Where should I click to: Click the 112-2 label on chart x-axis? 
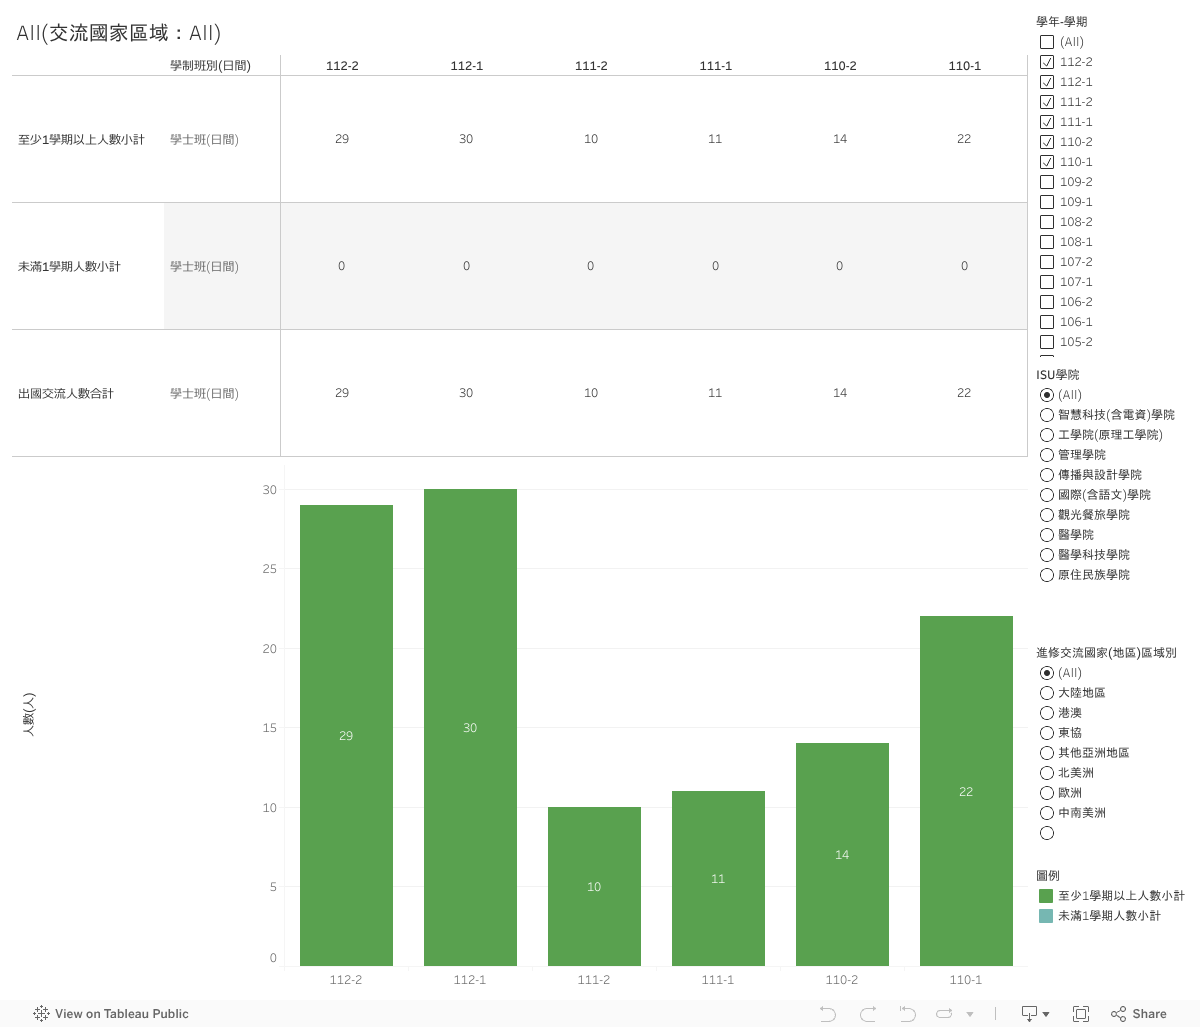click(x=346, y=980)
